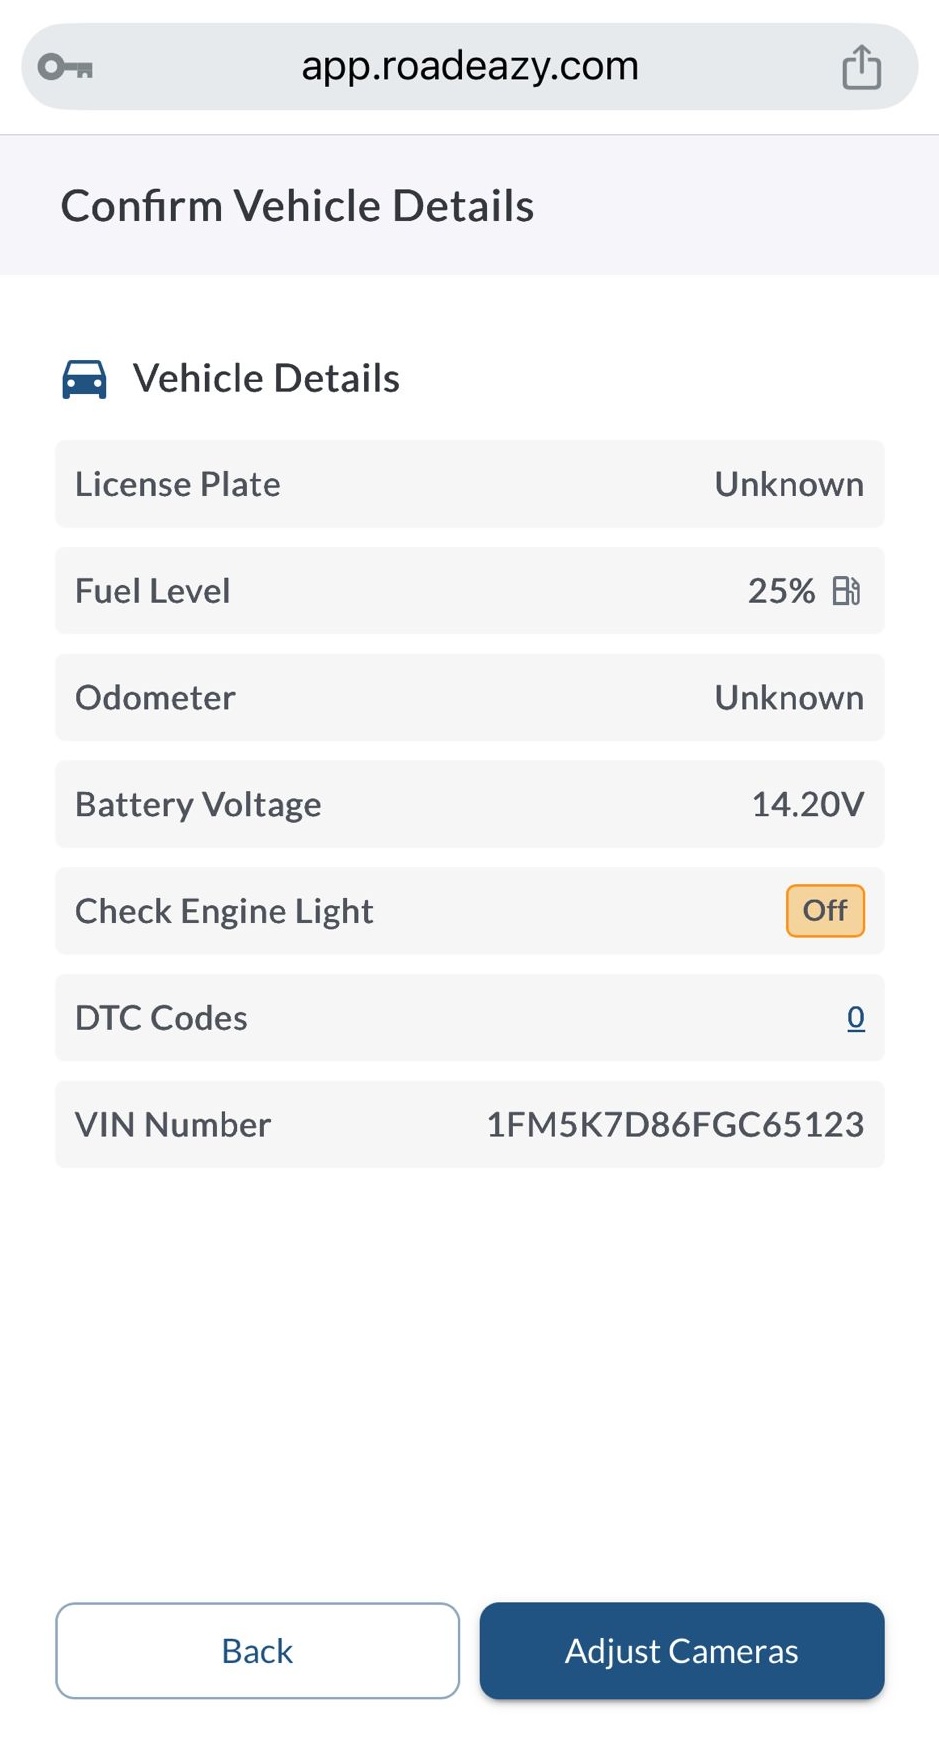Viewport: 939px width, 1747px height.
Task: Tap the Adjust Cameras button
Action: [x=681, y=1650]
